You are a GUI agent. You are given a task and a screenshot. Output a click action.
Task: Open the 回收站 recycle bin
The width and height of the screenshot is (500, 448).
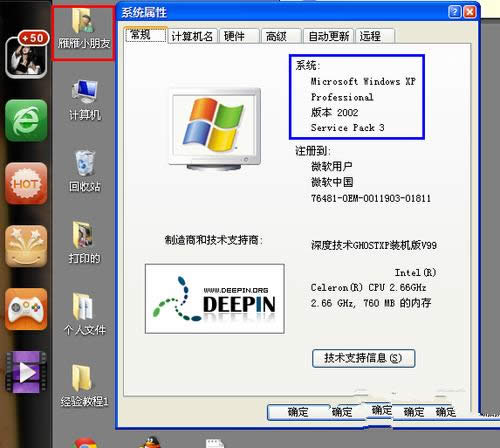point(85,171)
